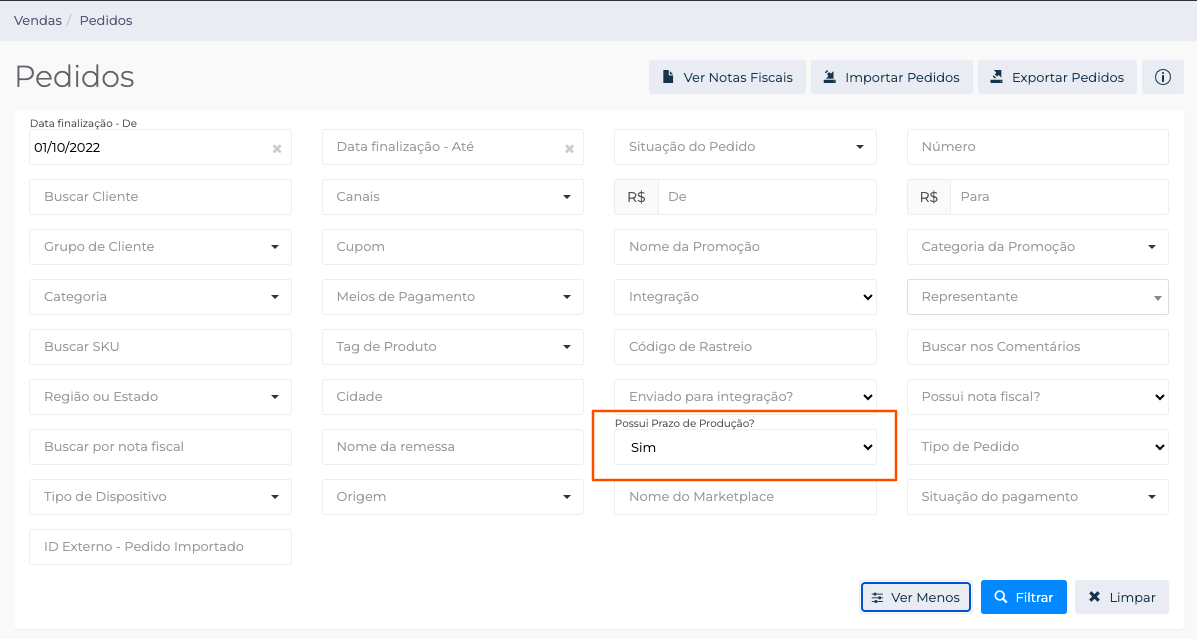Screen dimensions: 1197x639
Task: Expand Meios de Pagamento dropdown
Action: click(x=453, y=297)
